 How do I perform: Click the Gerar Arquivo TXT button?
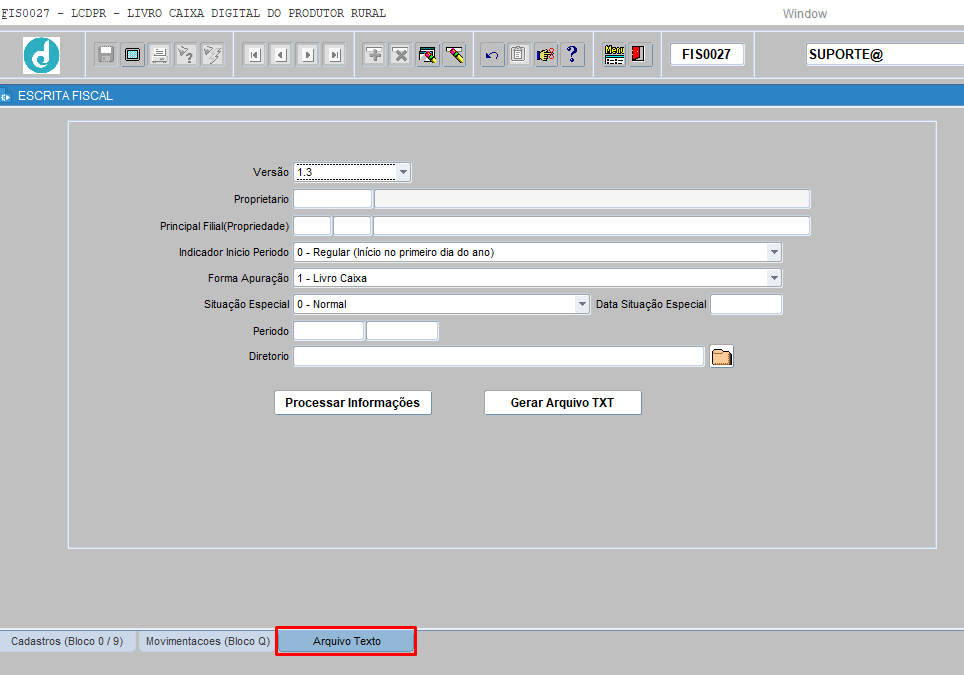[563, 403]
